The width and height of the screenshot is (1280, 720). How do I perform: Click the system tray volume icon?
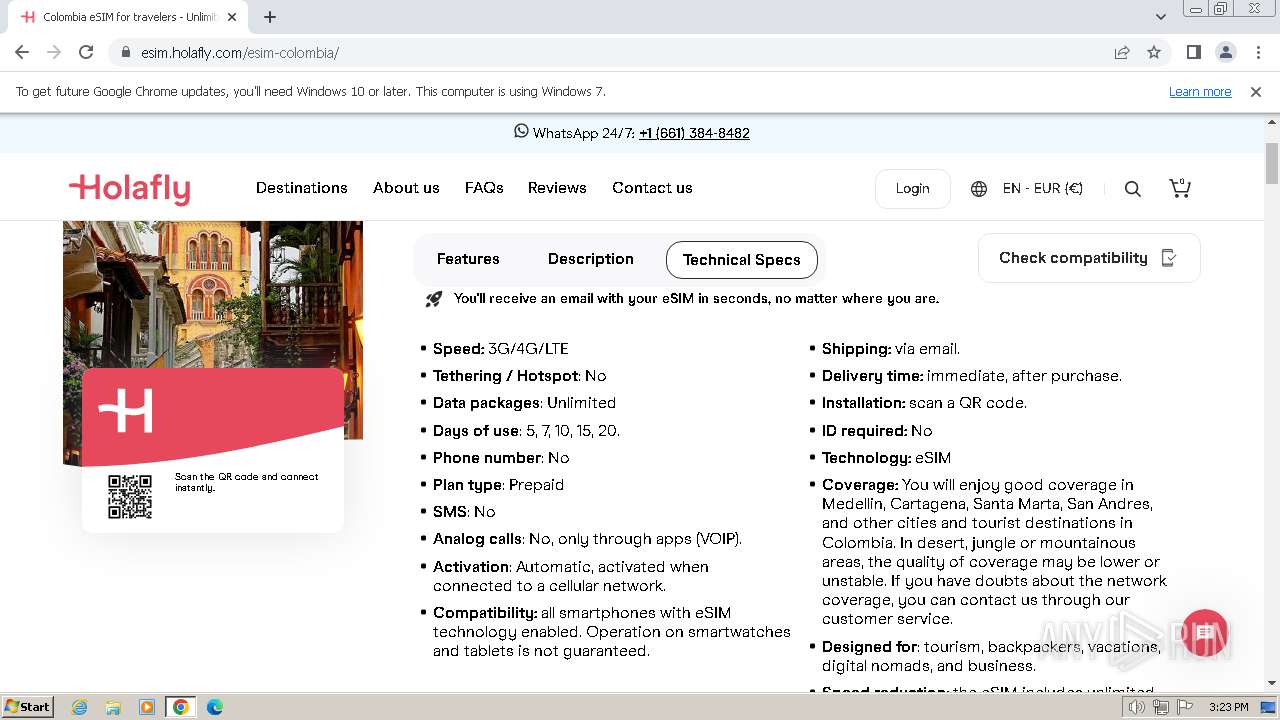(1136, 707)
